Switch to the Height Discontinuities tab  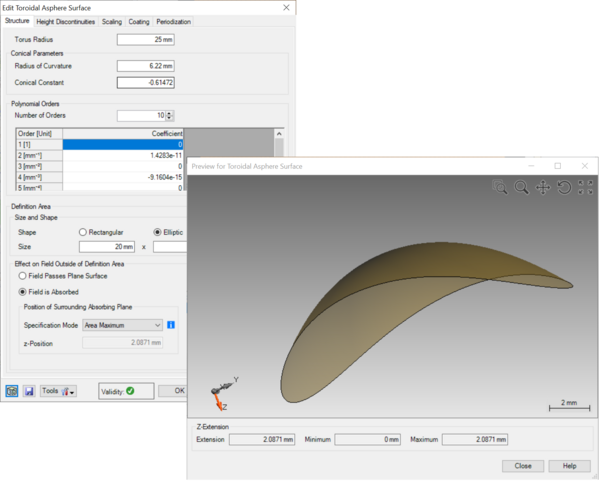(67, 21)
